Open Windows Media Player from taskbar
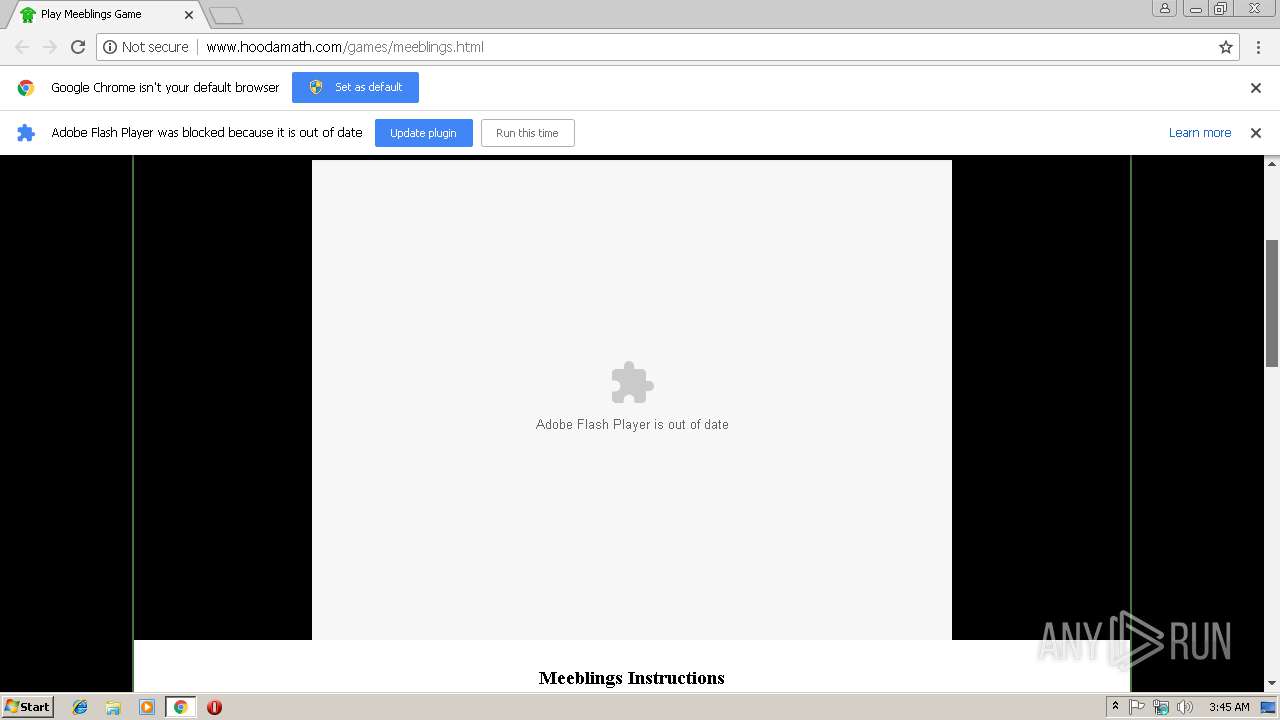 (147, 707)
